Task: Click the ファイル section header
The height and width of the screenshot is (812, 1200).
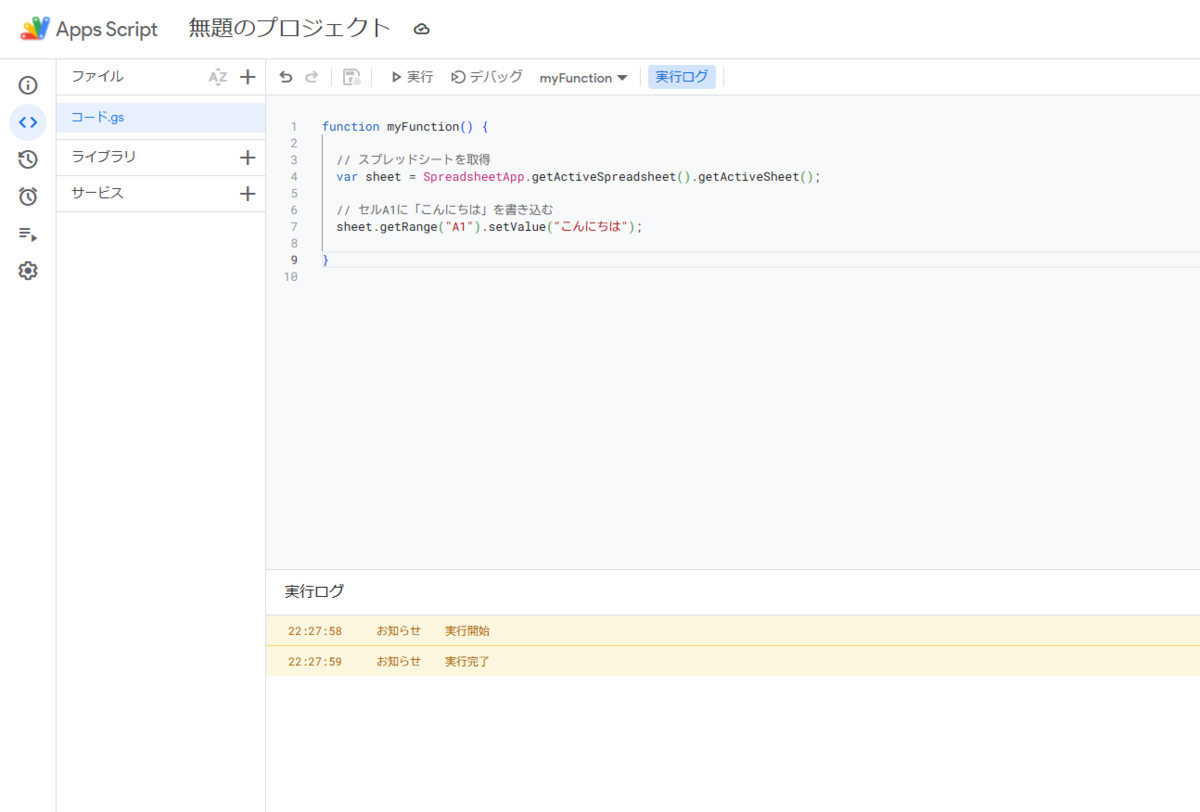Action: click(98, 77)
